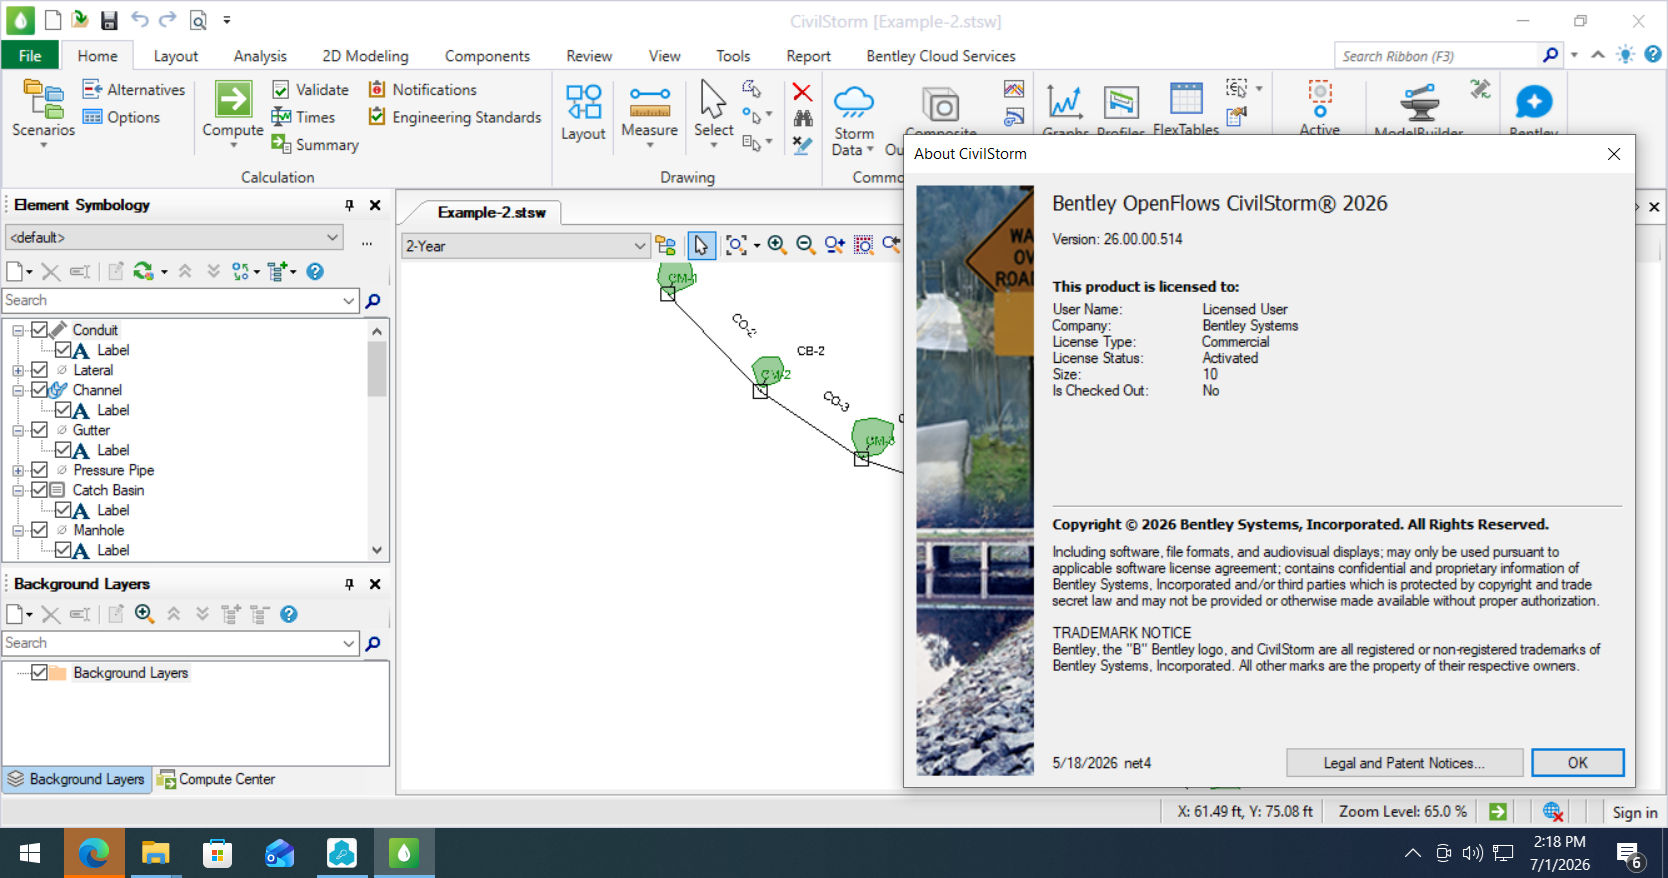The width and height of the screenshot is (1668, 878).
Task: Open Storm Data in ribbon
Action: [854, 120]
